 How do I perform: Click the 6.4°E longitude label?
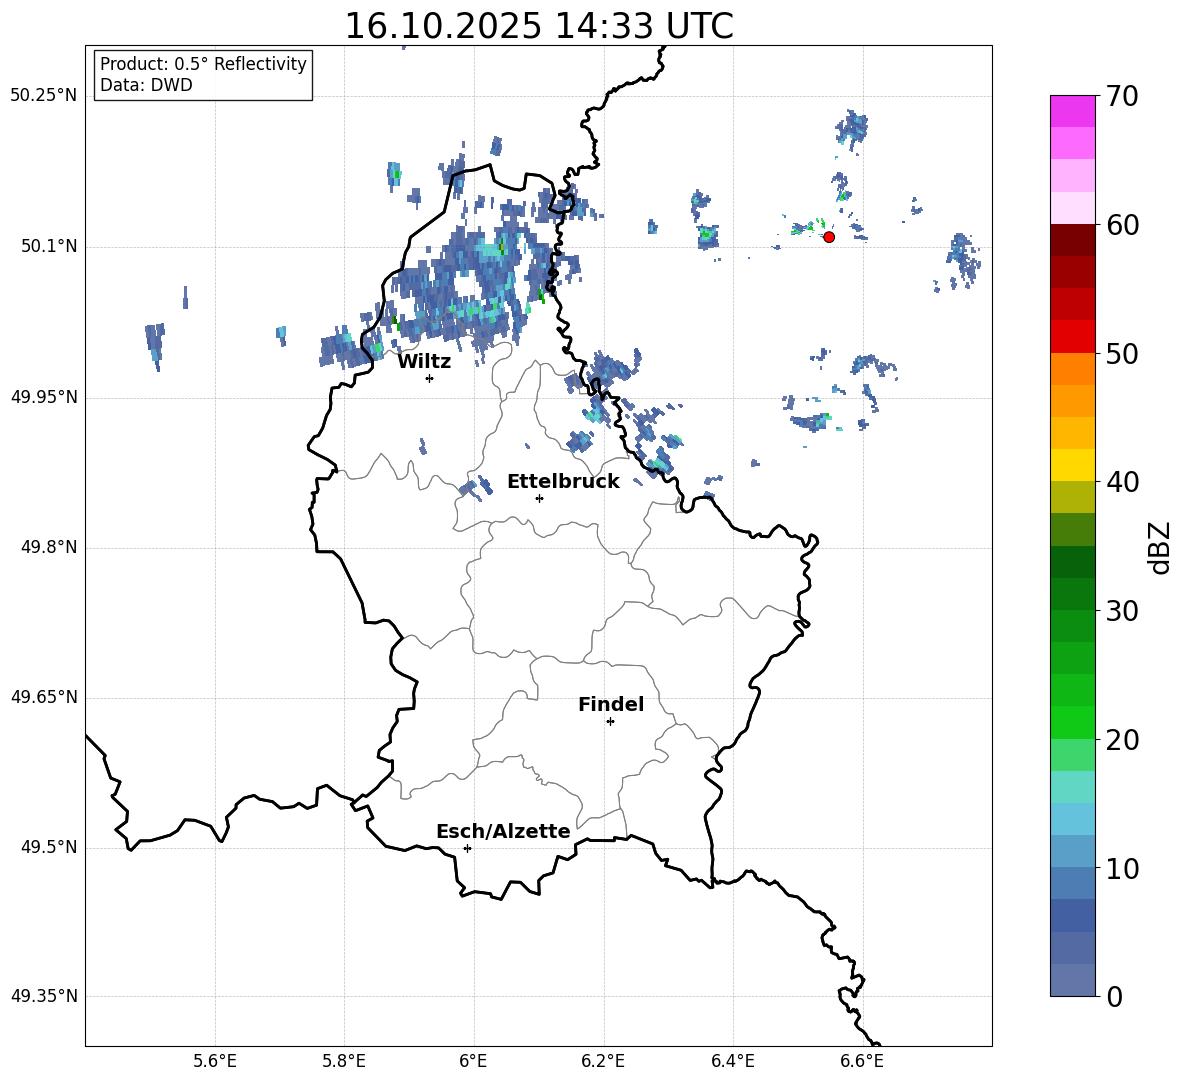click(732, 1061)
